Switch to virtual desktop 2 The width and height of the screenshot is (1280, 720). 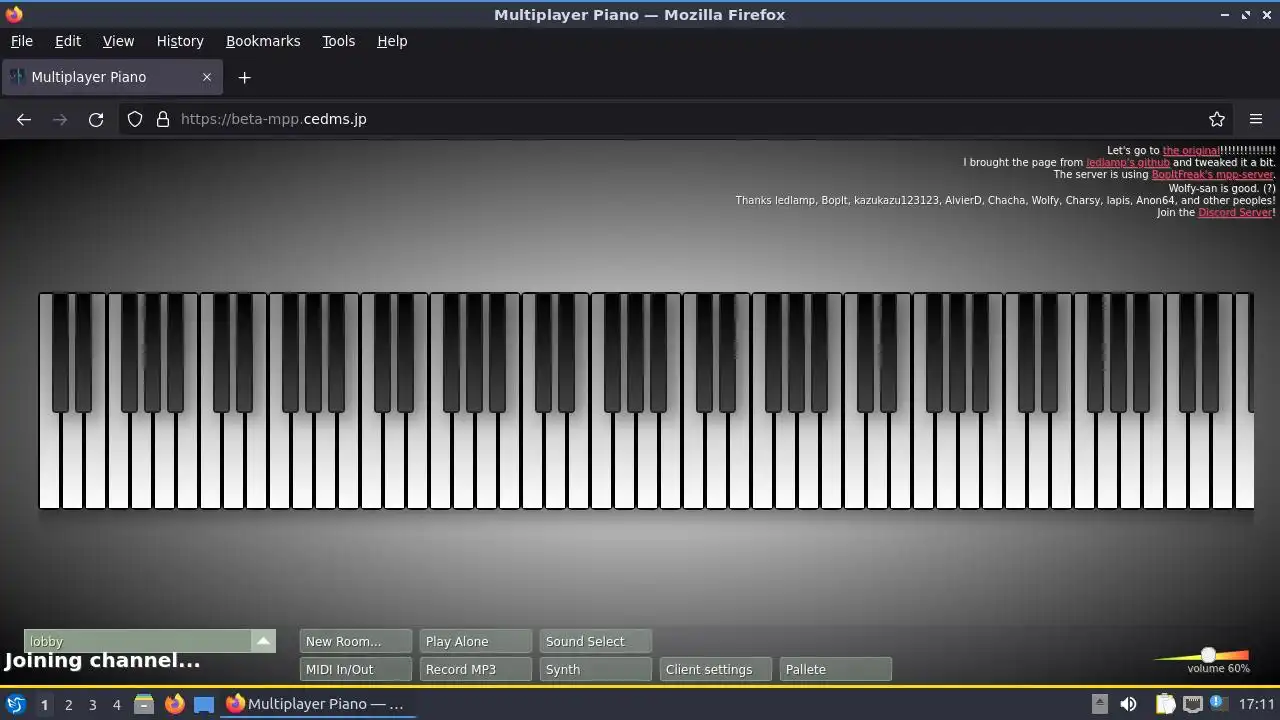click(68, 704)
